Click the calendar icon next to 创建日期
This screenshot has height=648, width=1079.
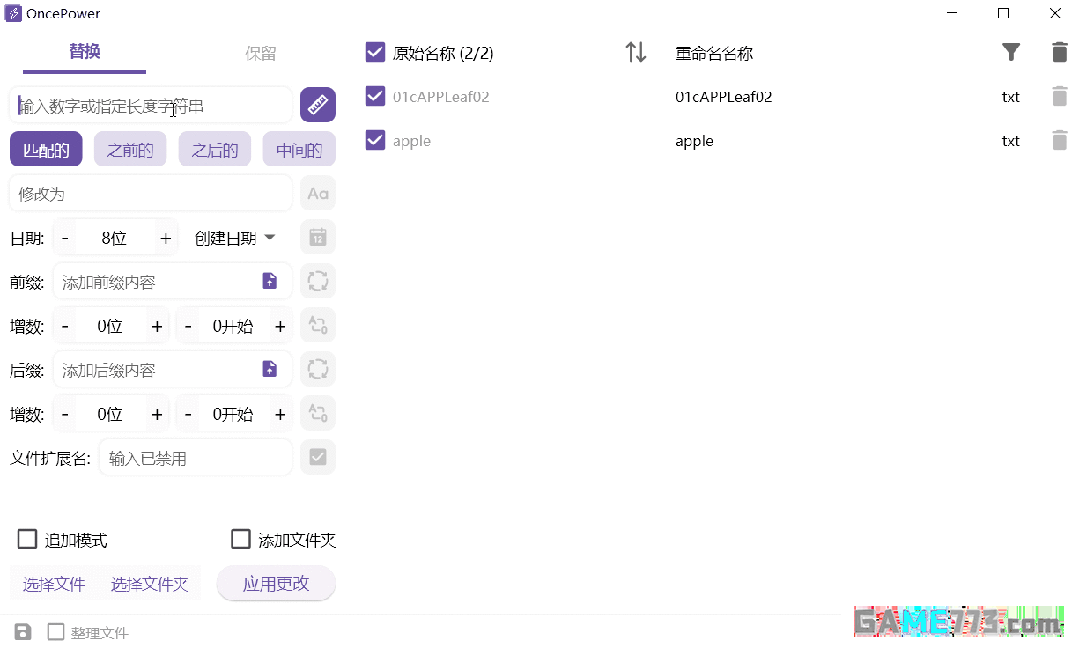coord(317,237)
